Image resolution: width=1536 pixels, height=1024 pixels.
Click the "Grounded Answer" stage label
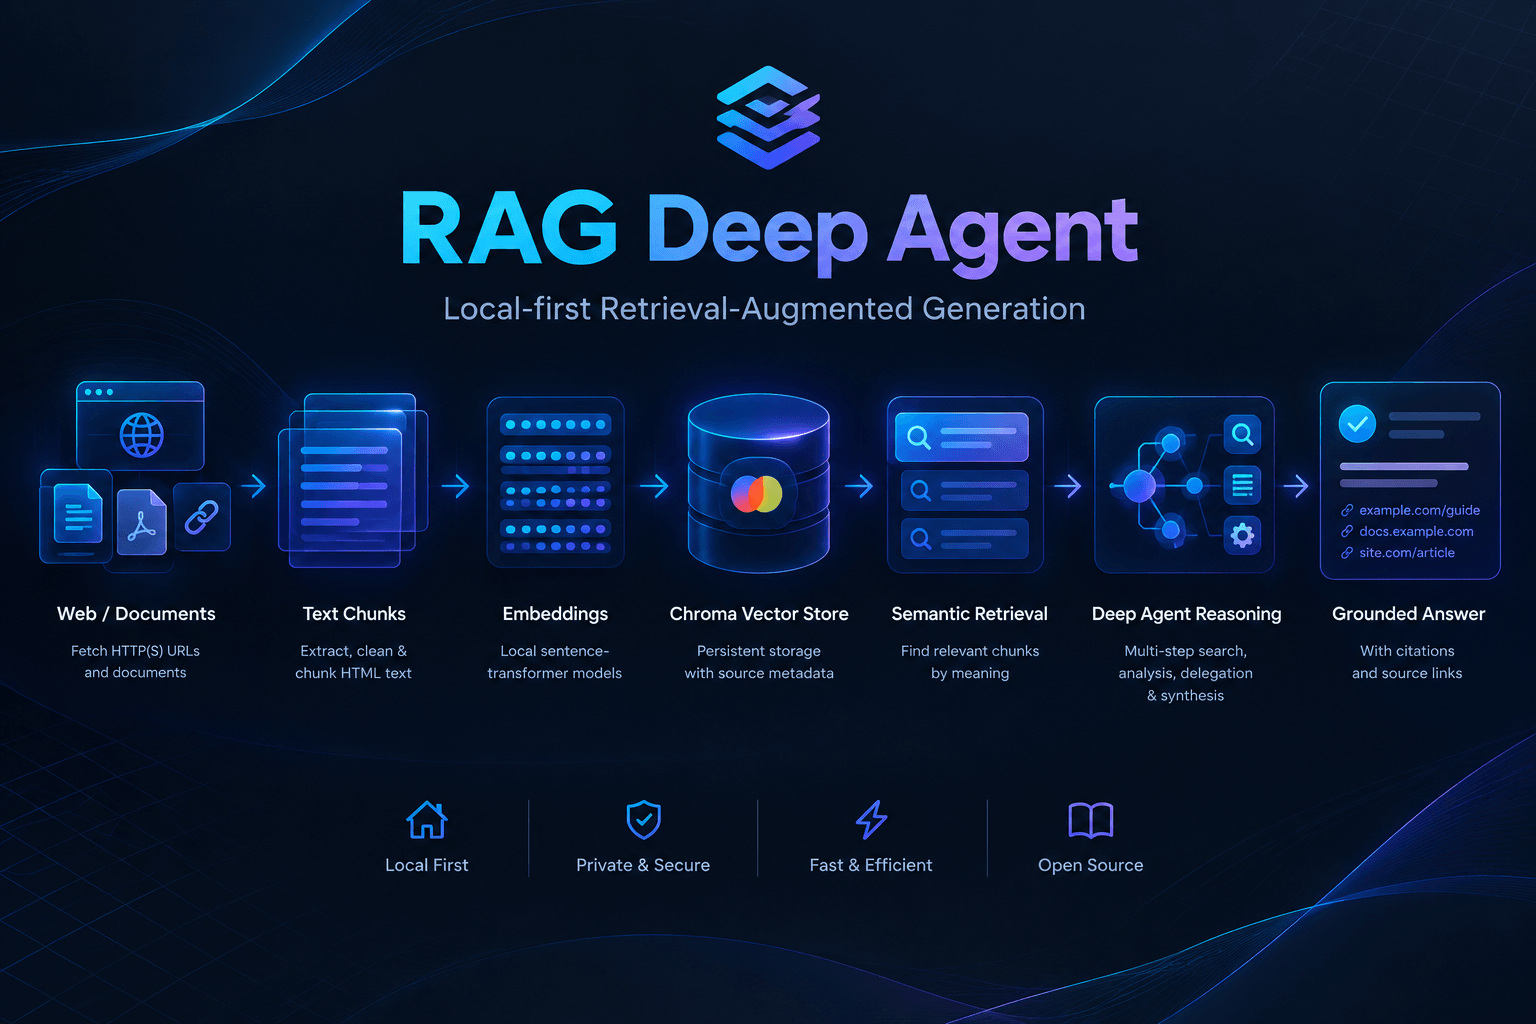[1408, 614]
